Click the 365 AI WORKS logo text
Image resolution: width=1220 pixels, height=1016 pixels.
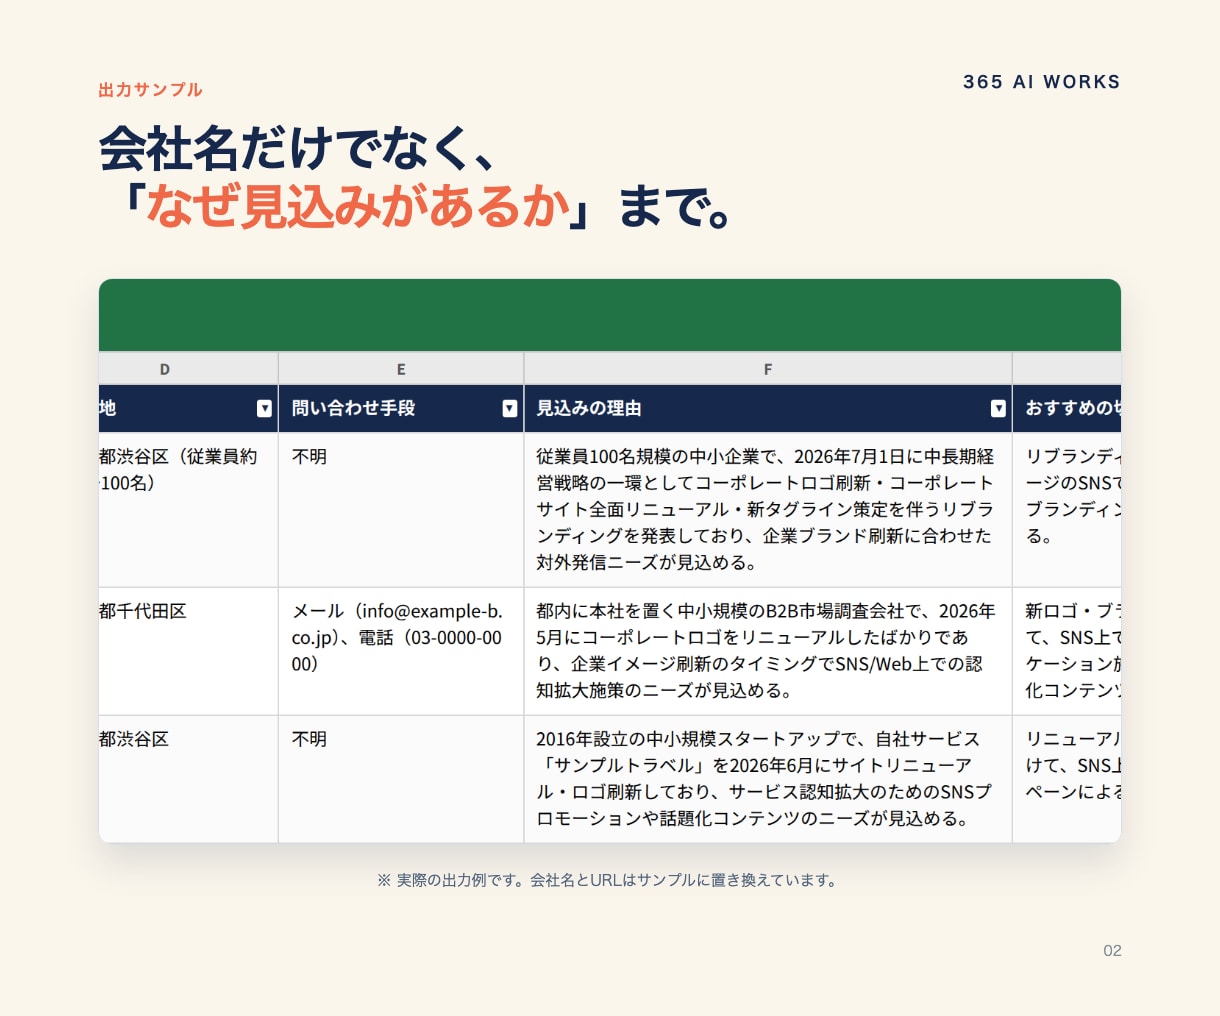point(1041,82)
